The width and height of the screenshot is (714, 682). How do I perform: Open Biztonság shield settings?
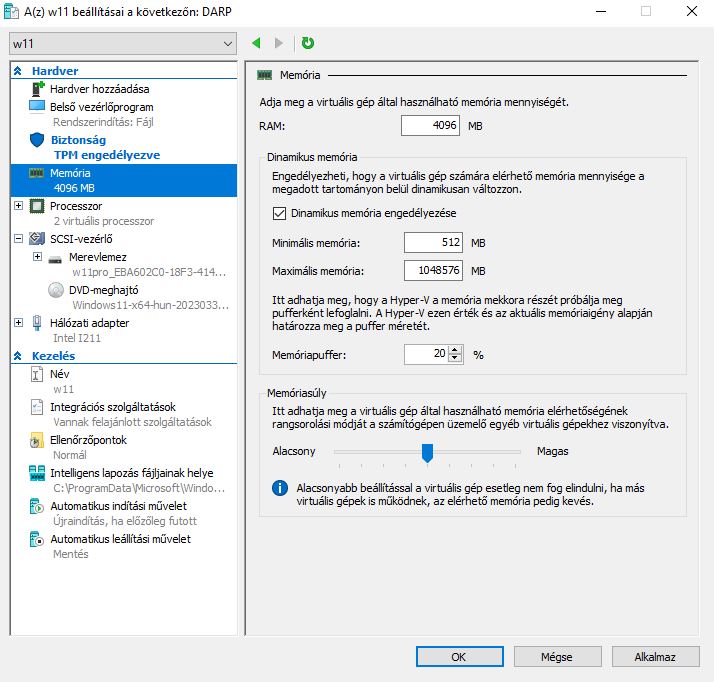78,140
